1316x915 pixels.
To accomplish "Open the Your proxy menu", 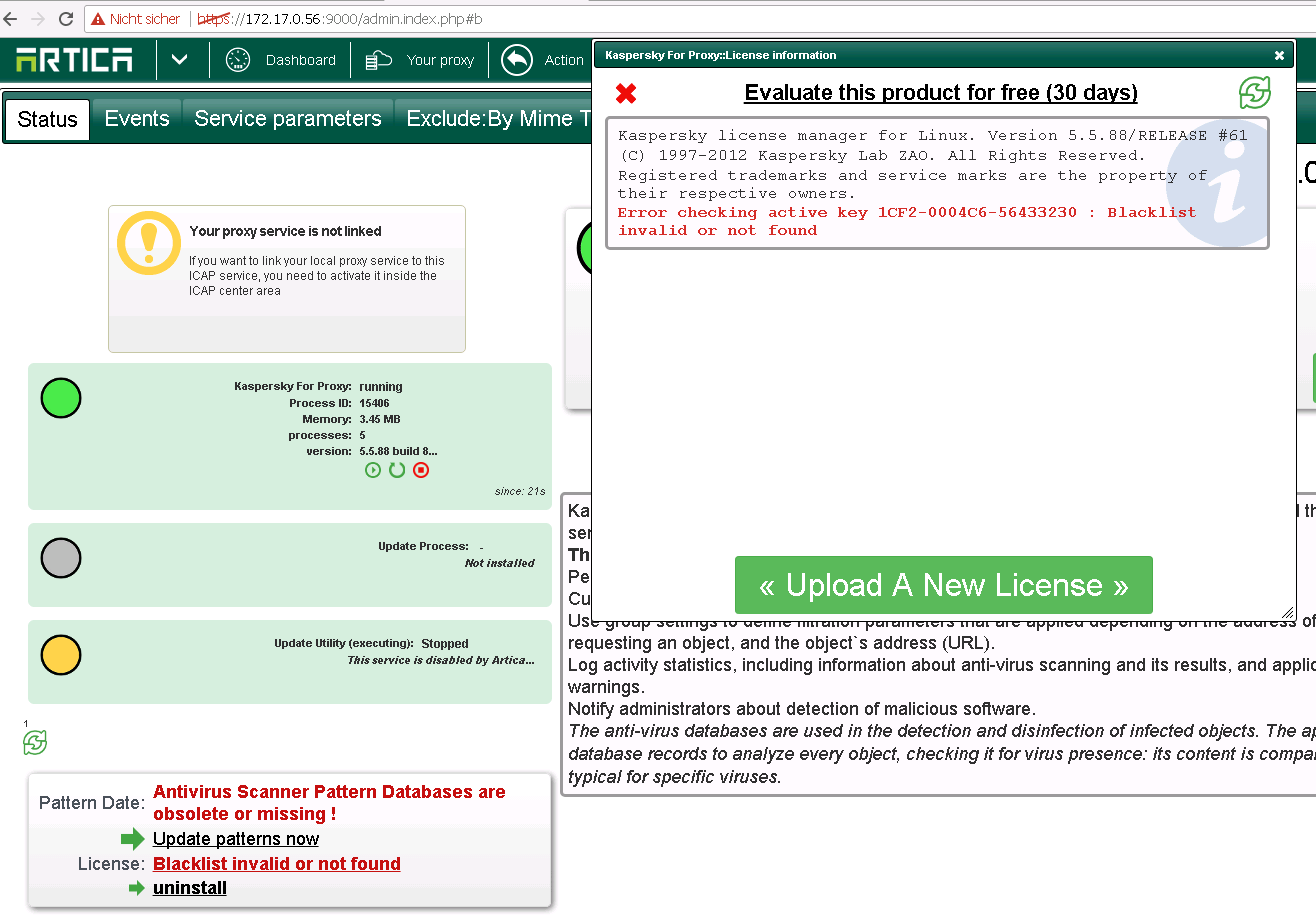I will pyautogui.click(x=440, y=60).
